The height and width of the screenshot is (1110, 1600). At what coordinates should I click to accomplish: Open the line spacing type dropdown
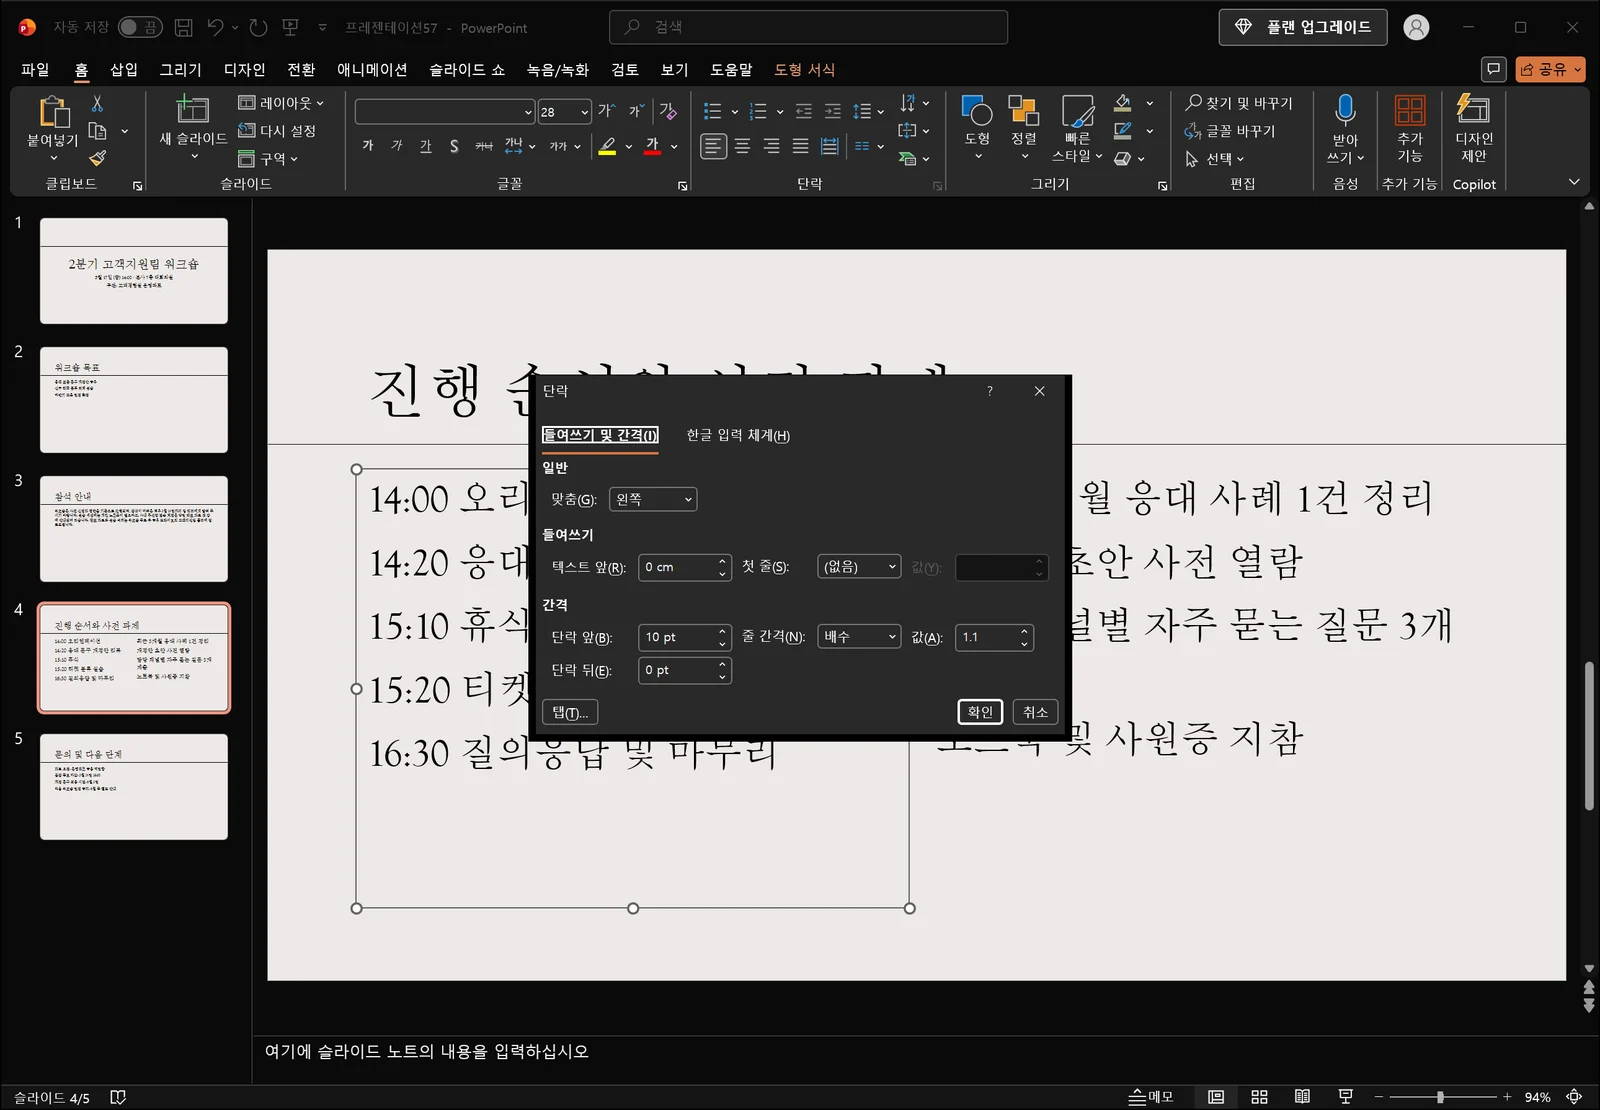(859, 637)
